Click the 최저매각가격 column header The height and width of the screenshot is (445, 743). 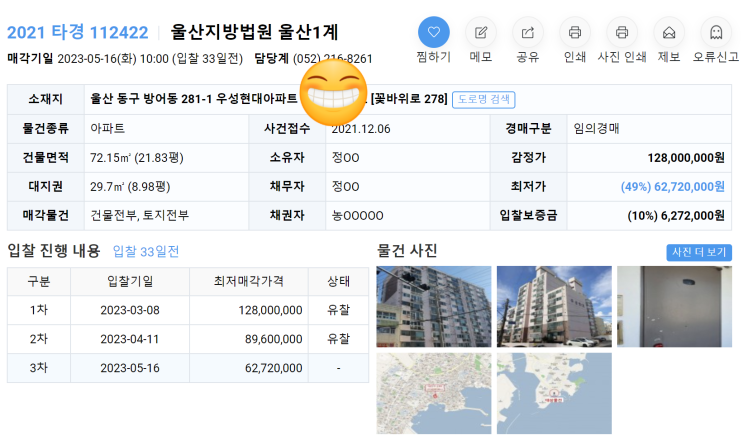249,282
